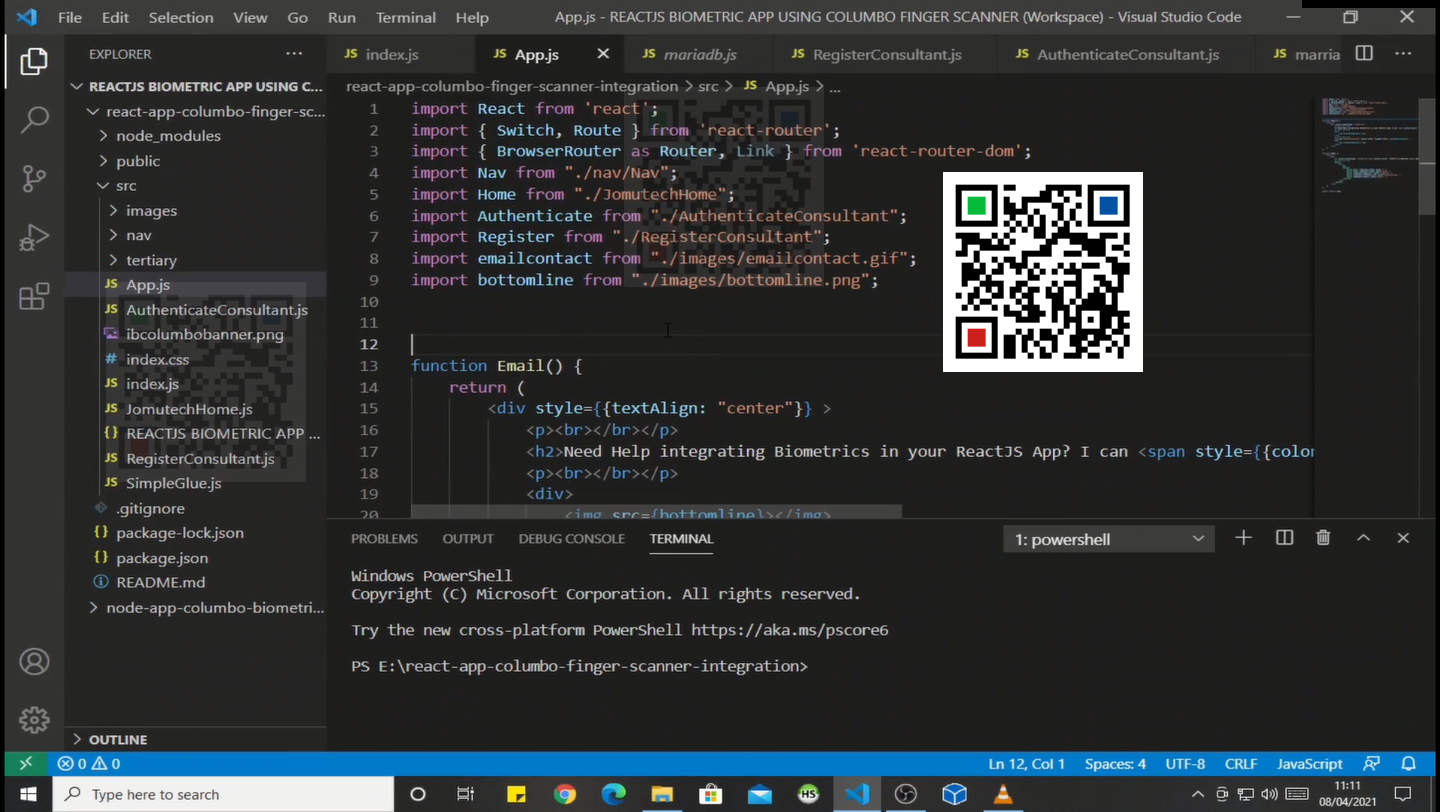
Task: Open the Extensions view
Action: click(x=34, y=297)
